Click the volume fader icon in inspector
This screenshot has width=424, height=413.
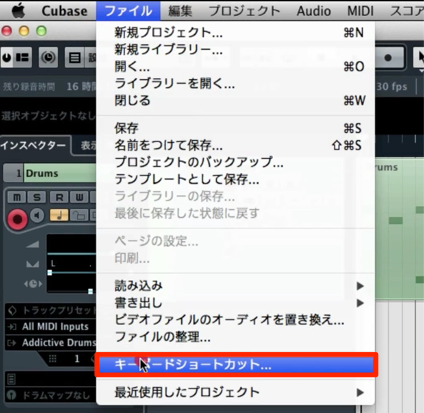coord(33,245)
